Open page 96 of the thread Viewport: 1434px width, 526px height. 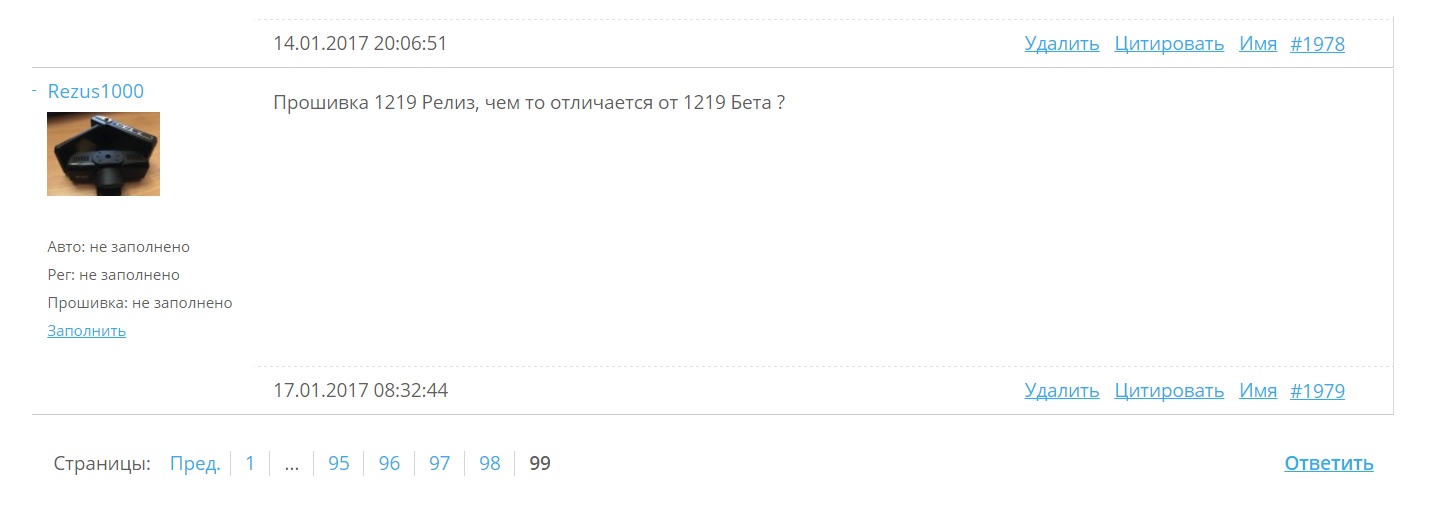click(x=389, y=464)
